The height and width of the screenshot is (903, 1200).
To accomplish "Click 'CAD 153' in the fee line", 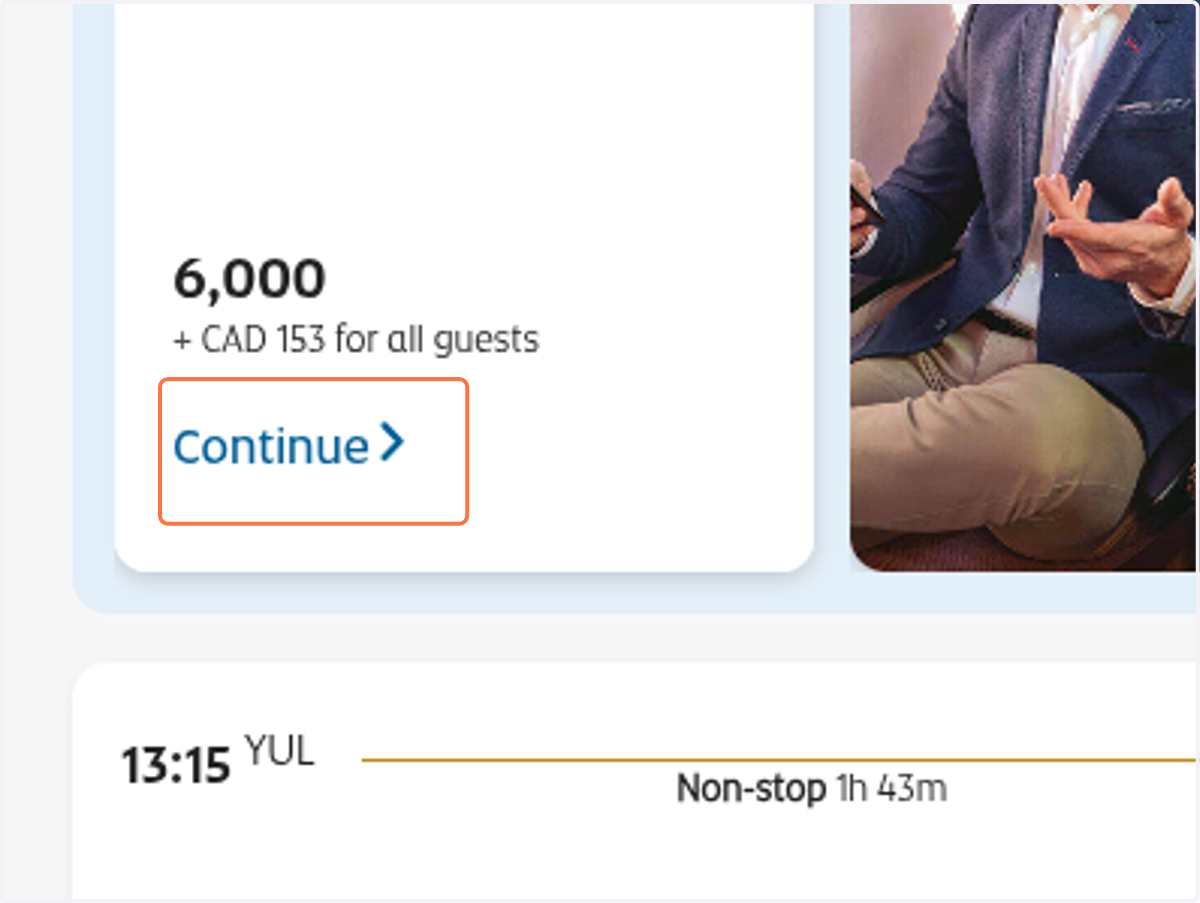I will point(263,340).
